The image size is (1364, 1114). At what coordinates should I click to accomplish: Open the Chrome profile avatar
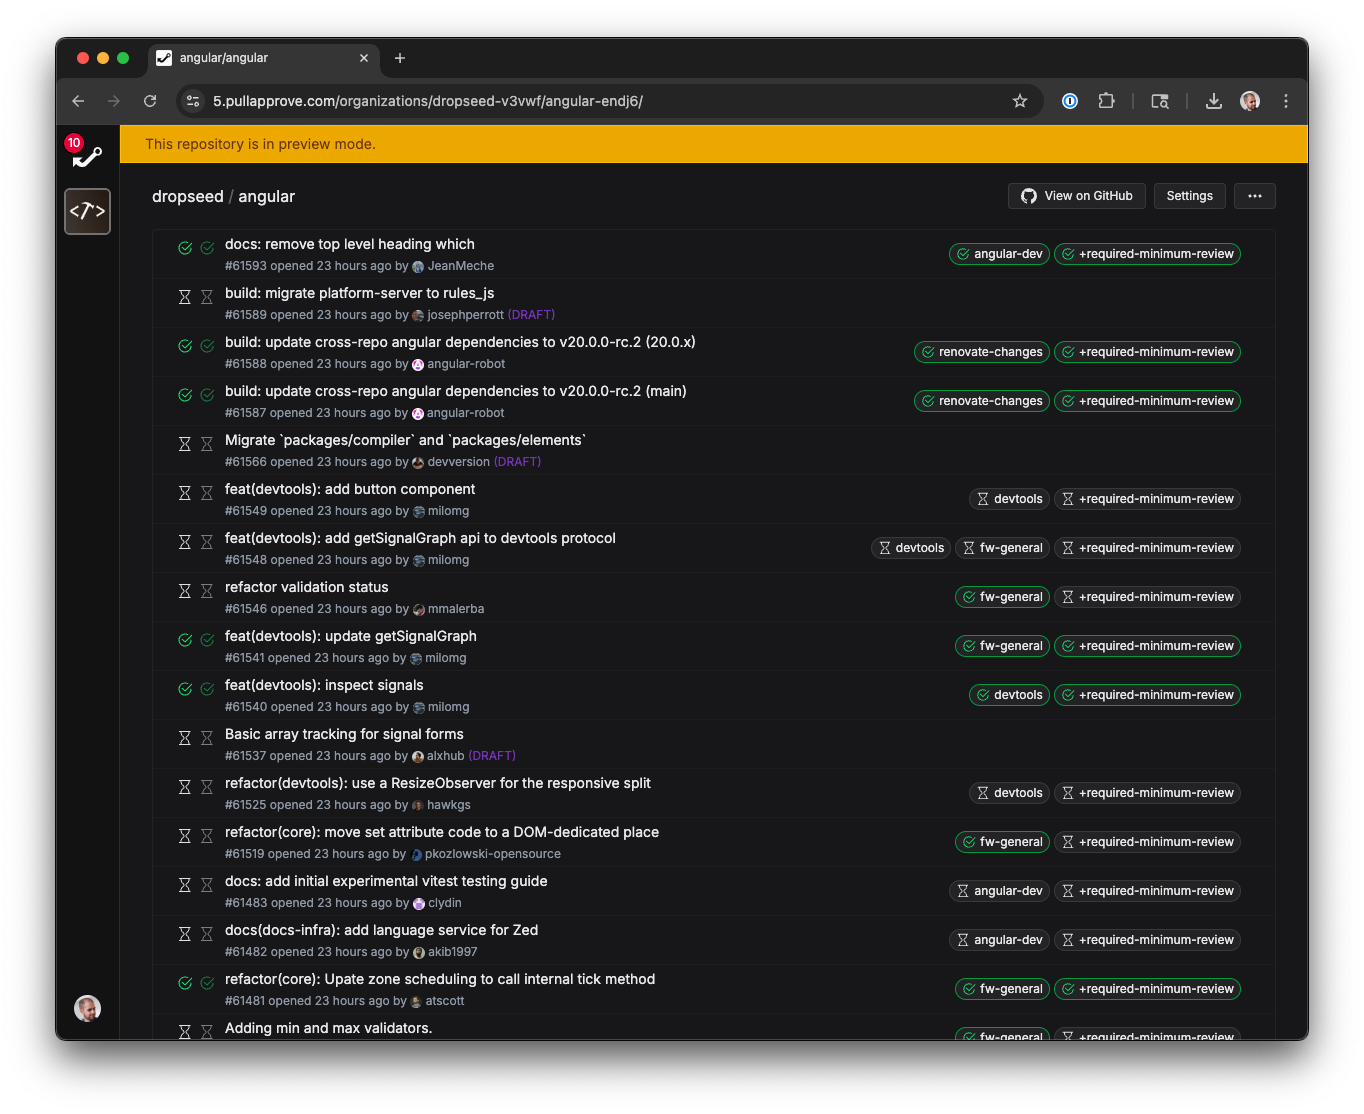1250,101
